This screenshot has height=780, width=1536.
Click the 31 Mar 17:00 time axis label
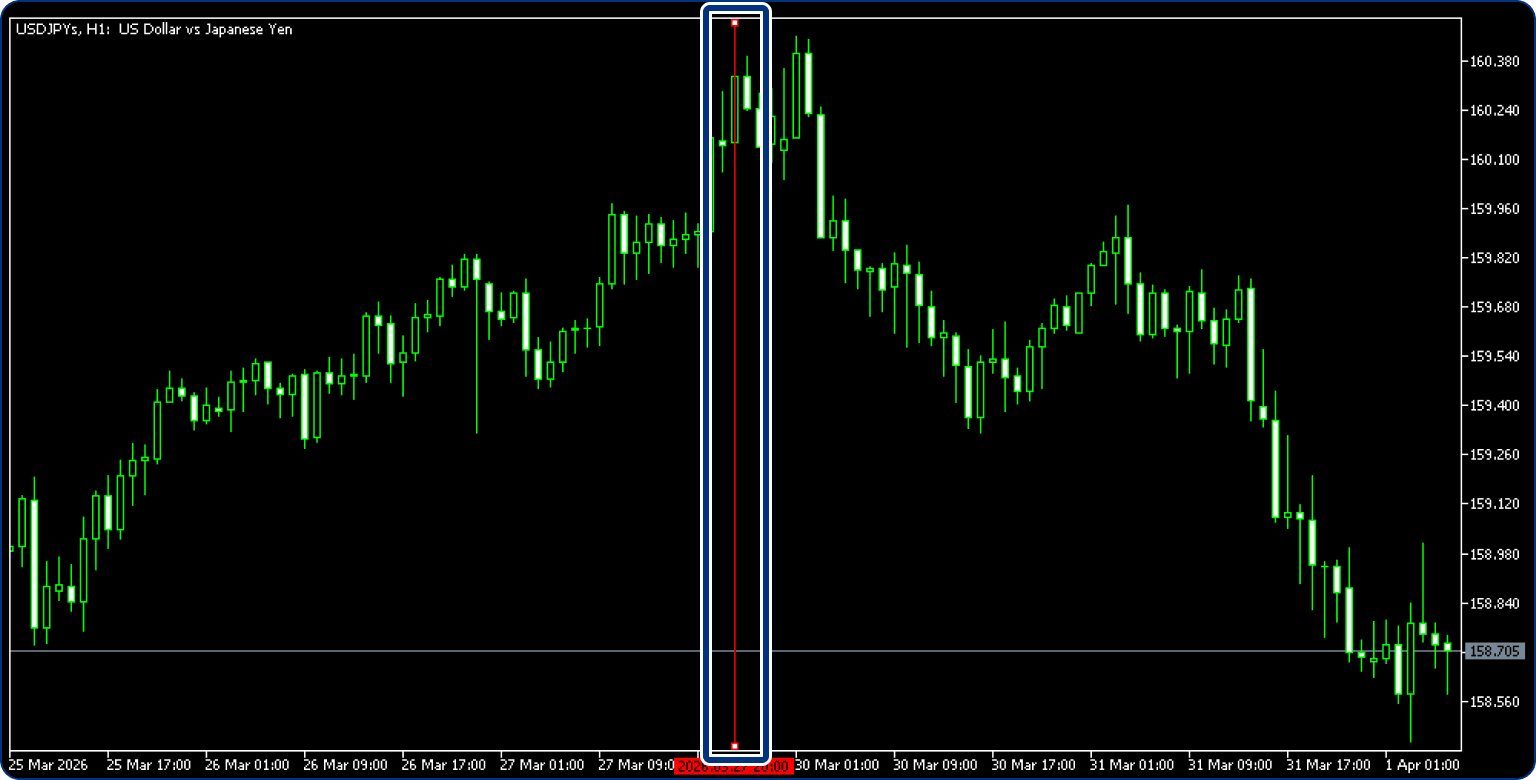[1328, 765]
